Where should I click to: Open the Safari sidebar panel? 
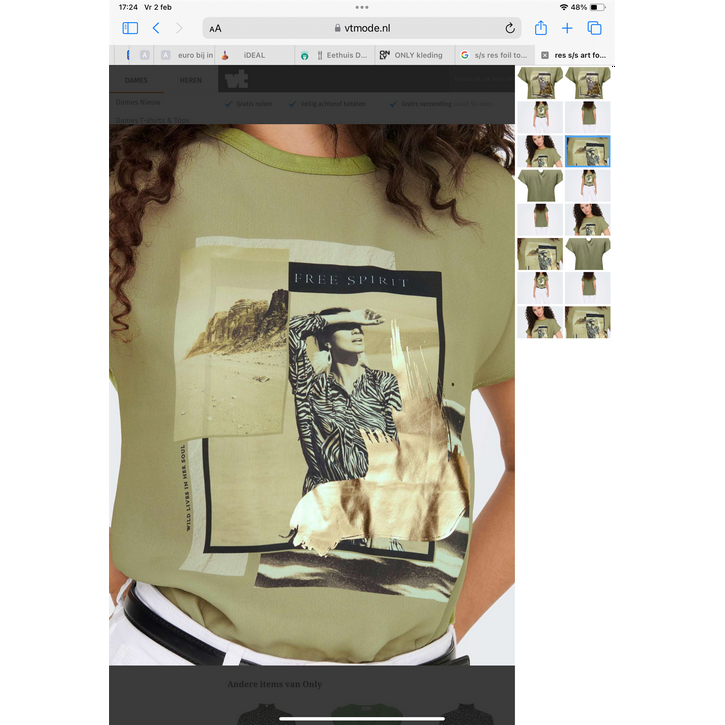130,28
